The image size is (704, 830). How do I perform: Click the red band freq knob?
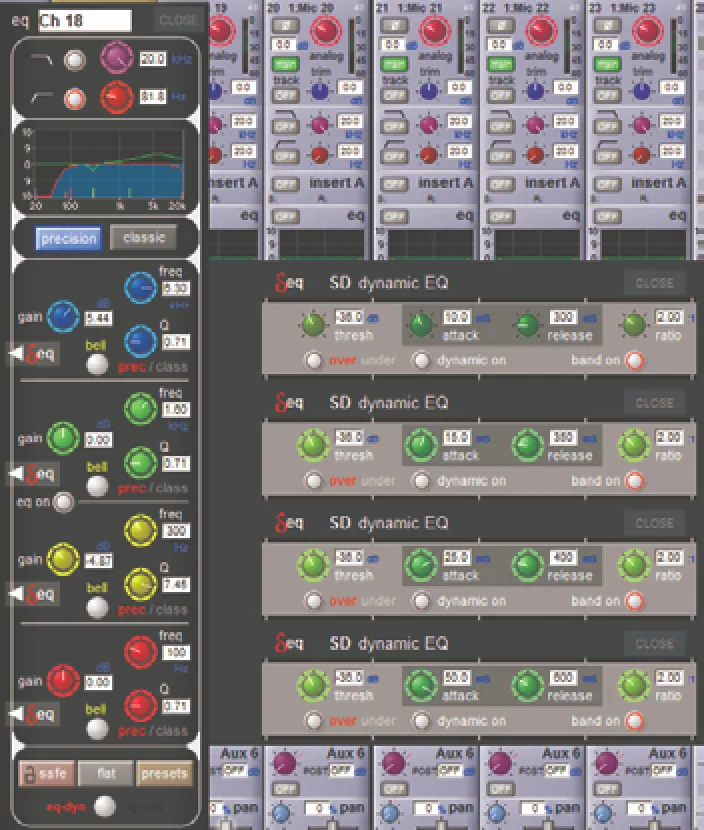tap(140, 652)
